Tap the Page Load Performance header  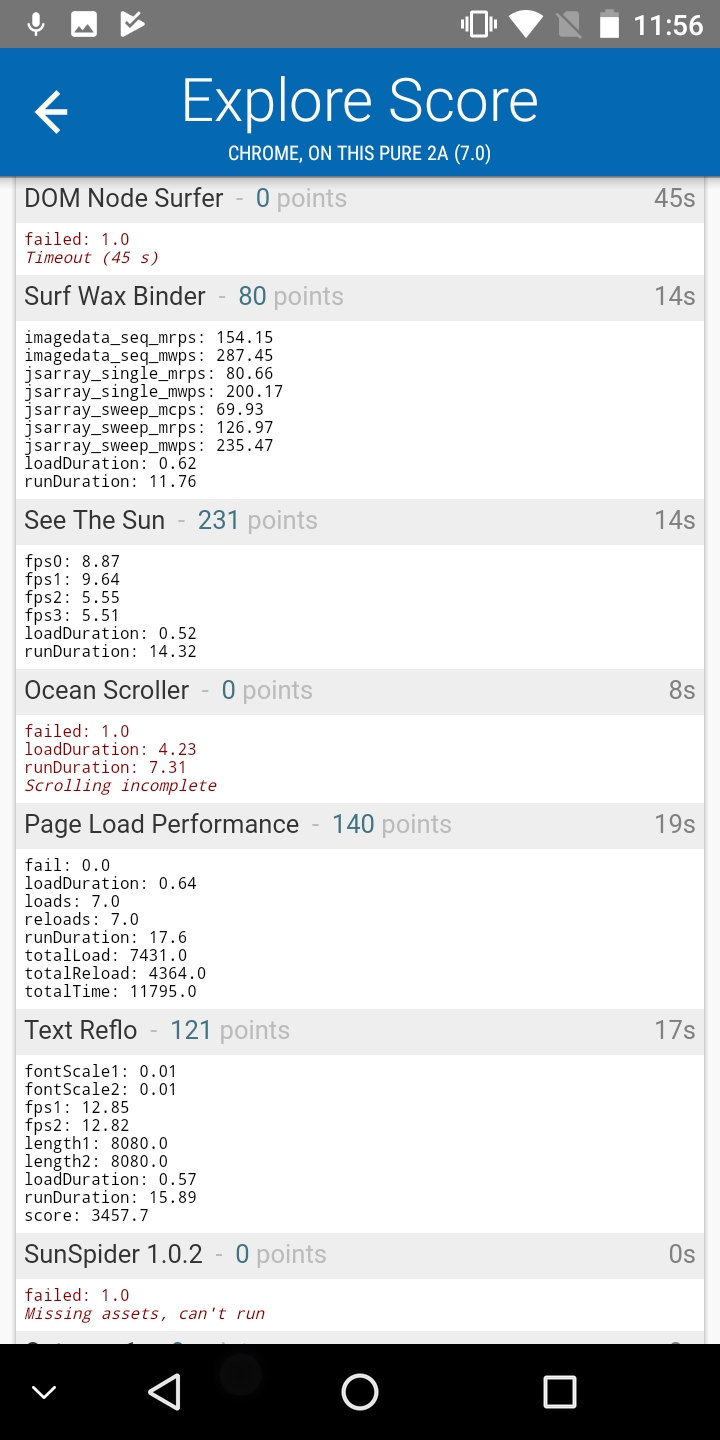tap(360, 824)
